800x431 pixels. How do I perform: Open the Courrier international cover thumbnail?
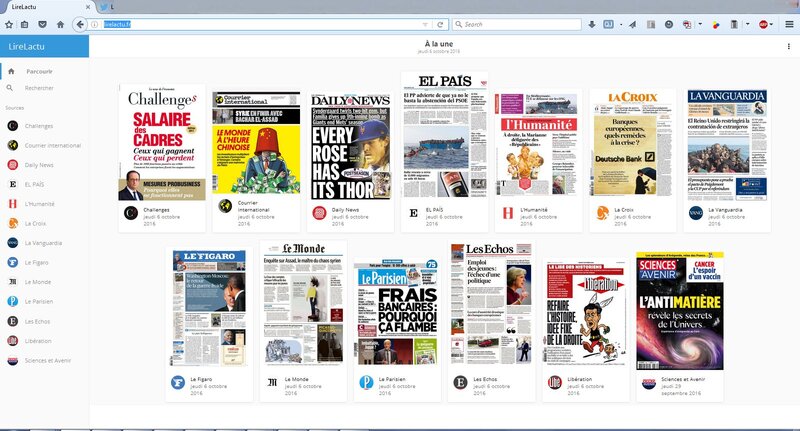click(256, 143)
